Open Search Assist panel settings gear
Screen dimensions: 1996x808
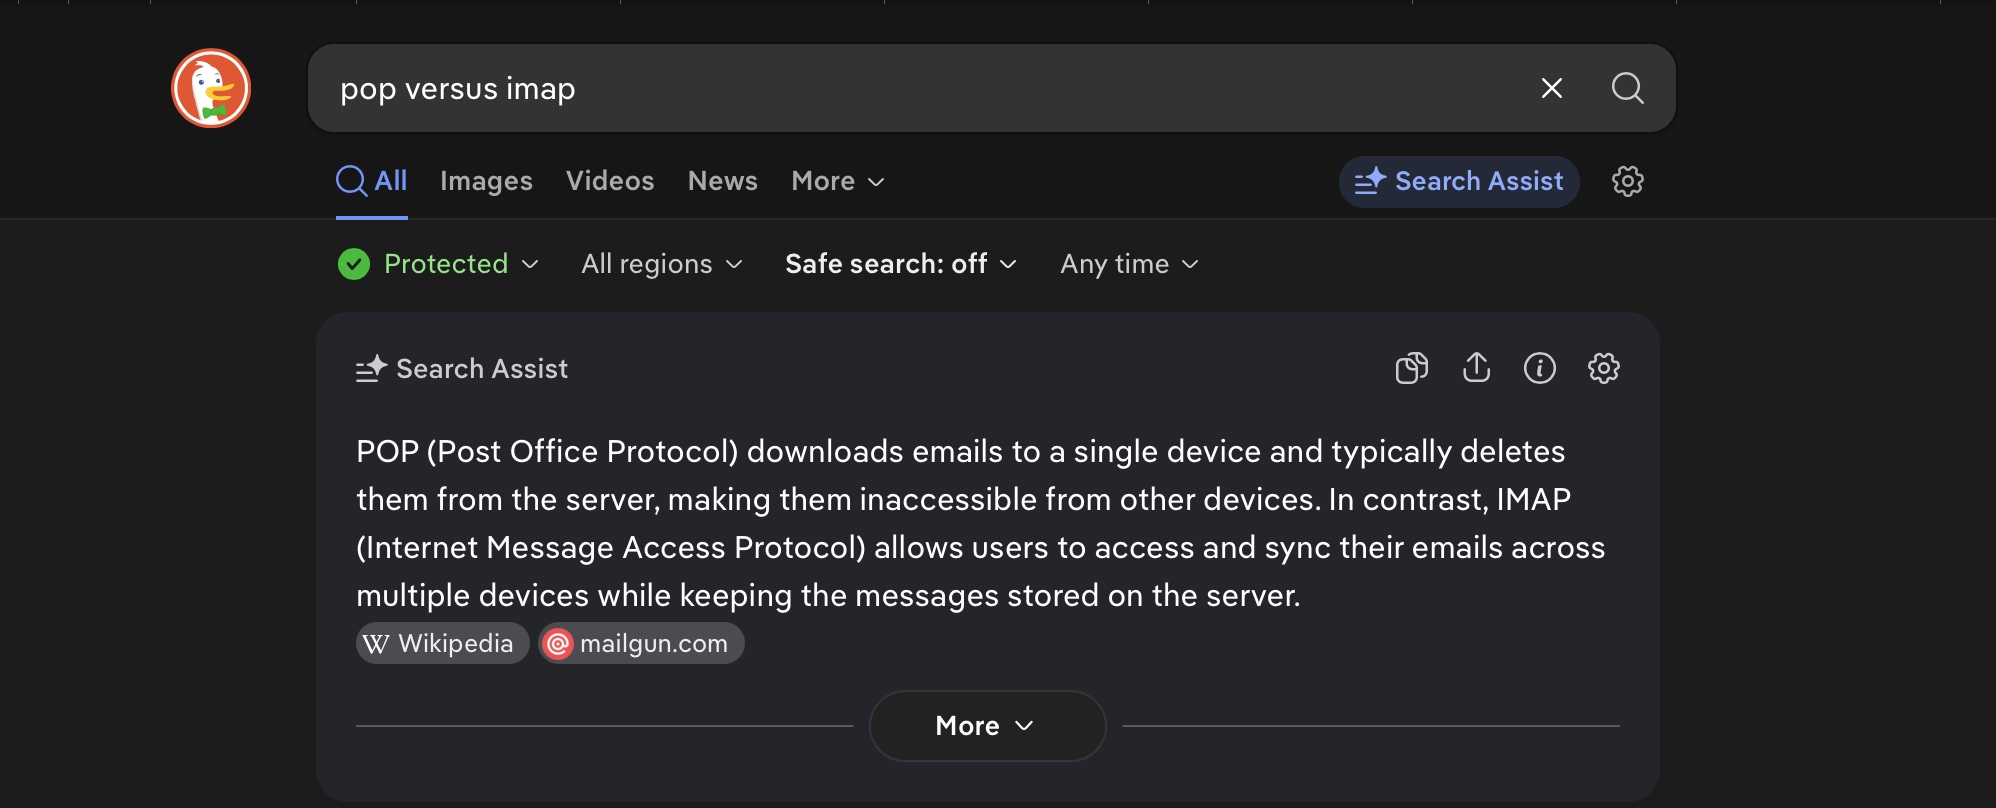click(1603, 368)
